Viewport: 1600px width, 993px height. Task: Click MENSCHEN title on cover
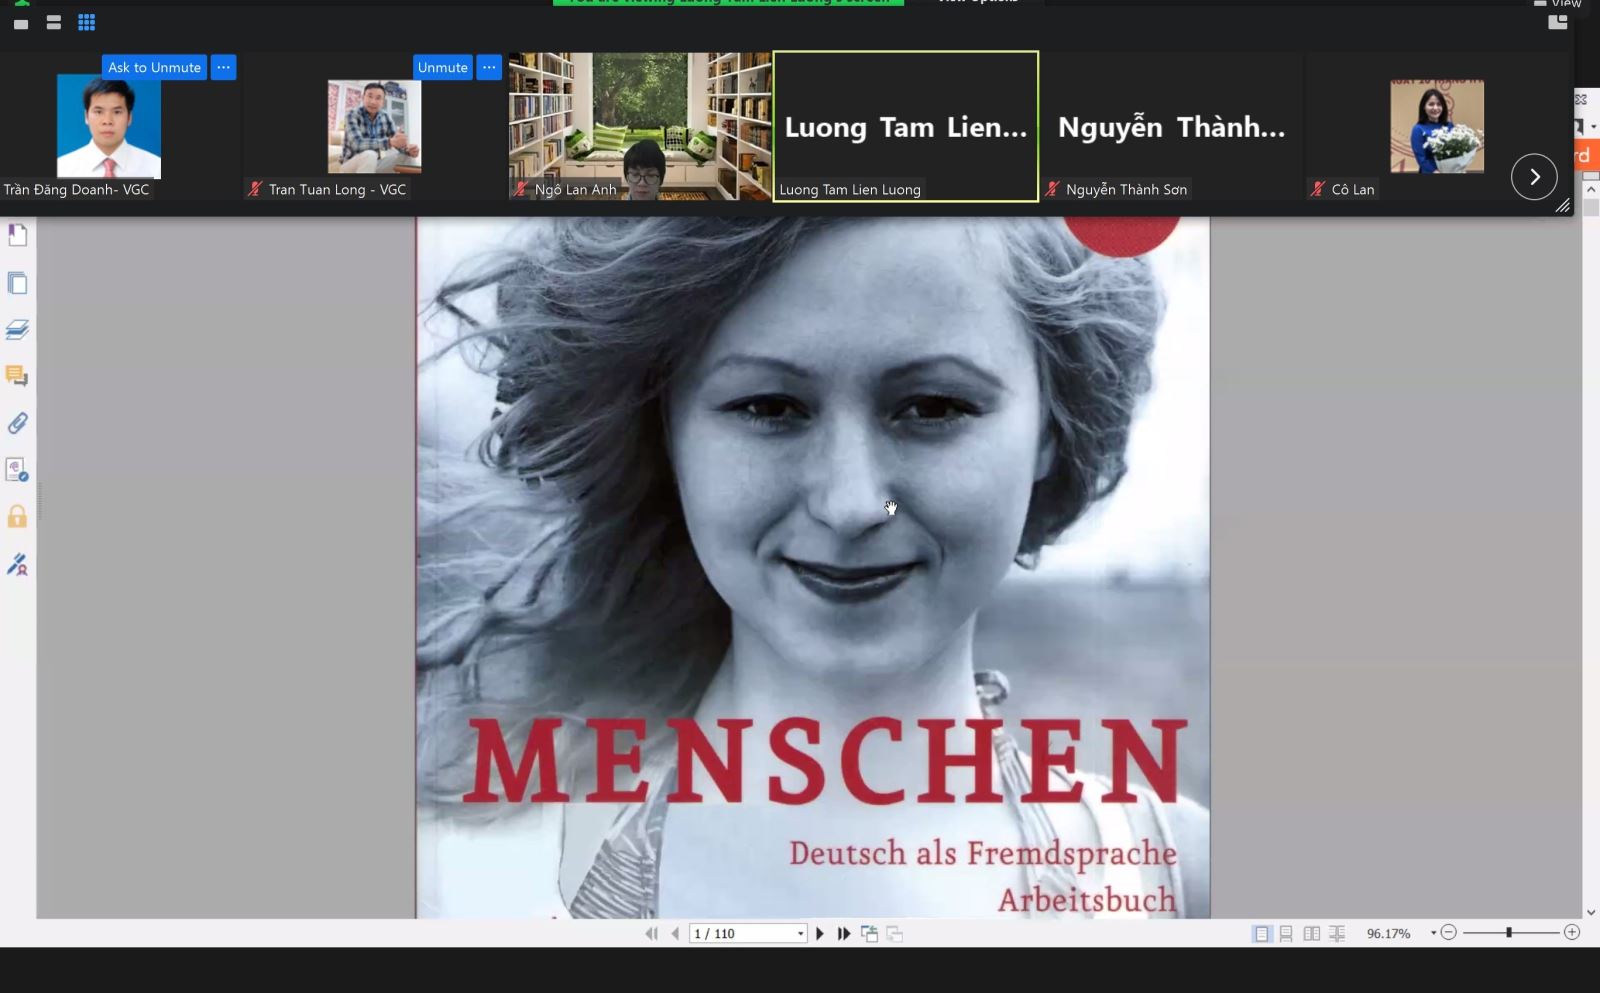click(x=827, y=761)
